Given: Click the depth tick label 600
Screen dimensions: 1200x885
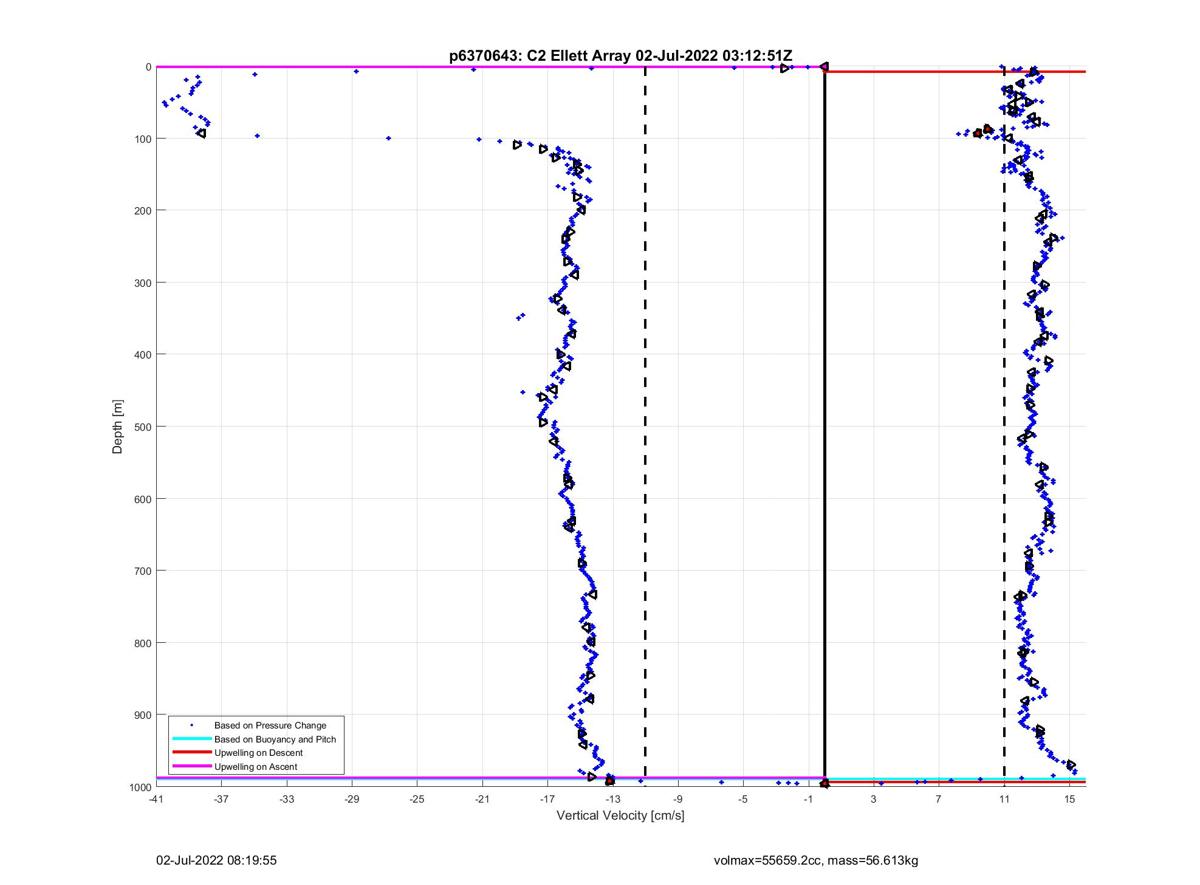Looking at the screenshot, I should click(141, 499).
